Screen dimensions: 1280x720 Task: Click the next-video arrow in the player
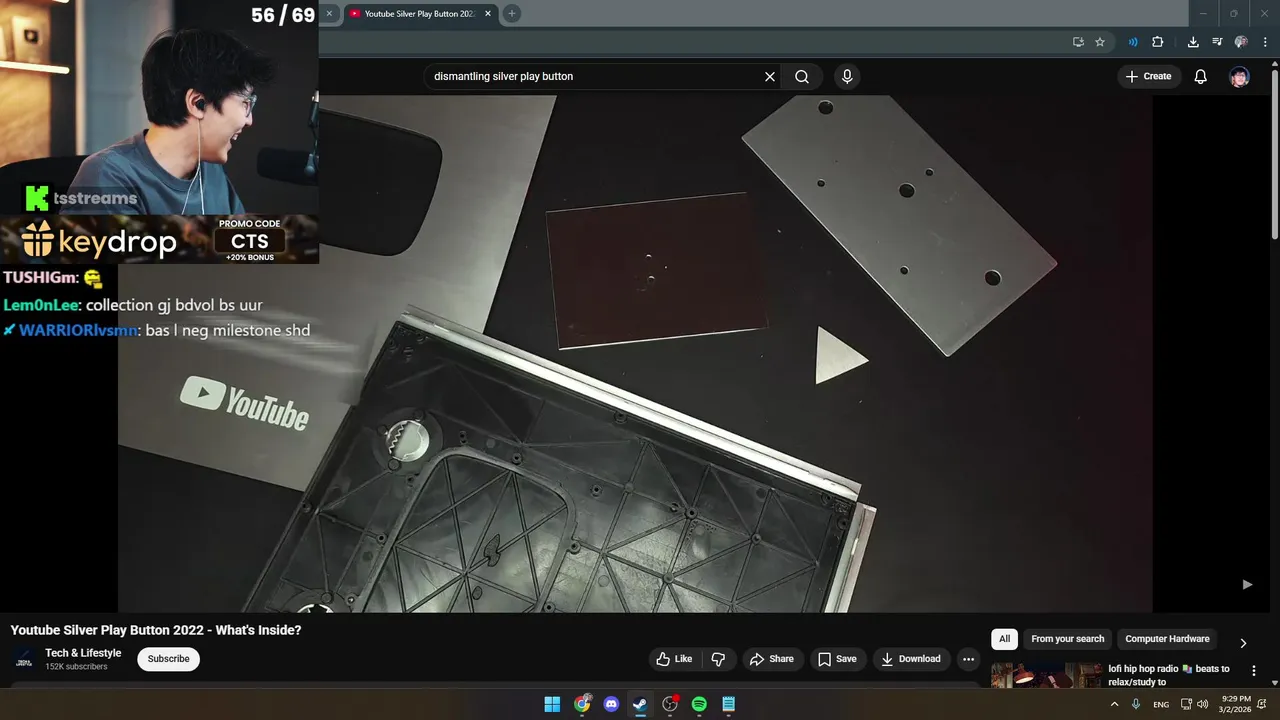tap(1247, 584)
